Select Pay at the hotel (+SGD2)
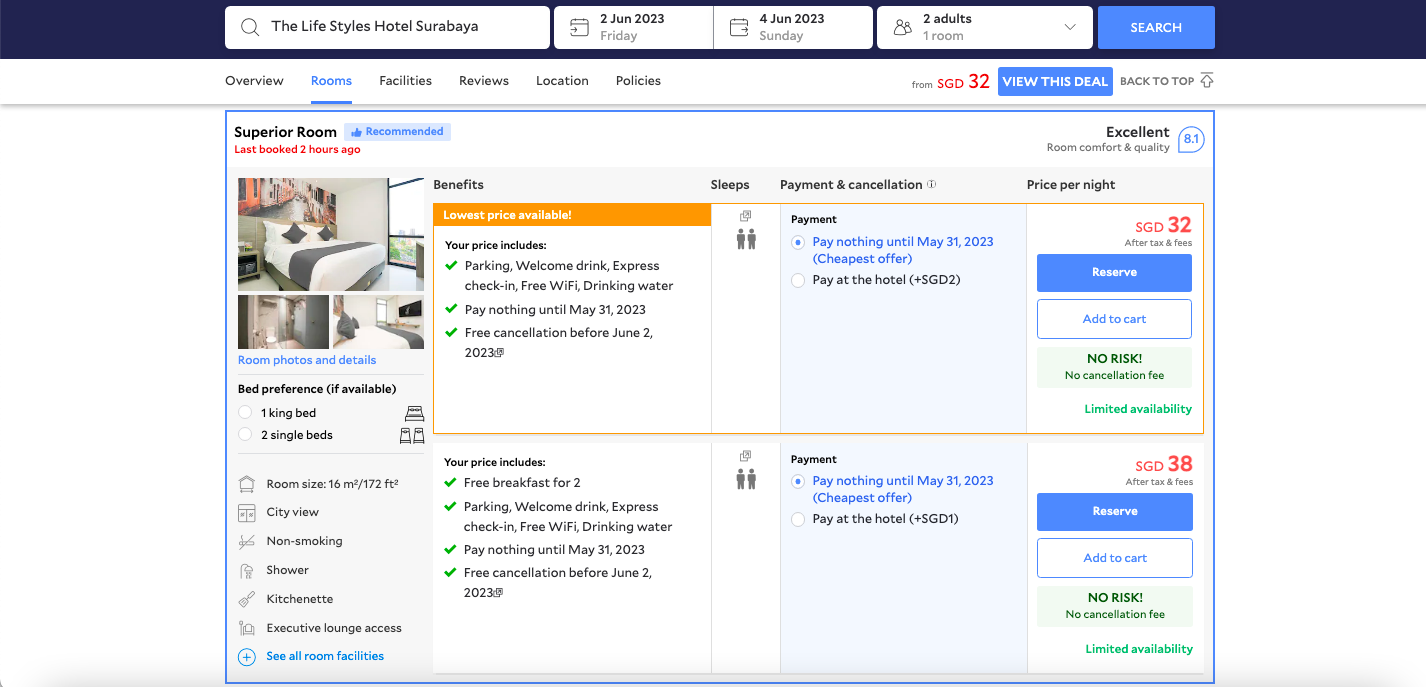Viewport: 1426px width, 687px height. [798, 281]
